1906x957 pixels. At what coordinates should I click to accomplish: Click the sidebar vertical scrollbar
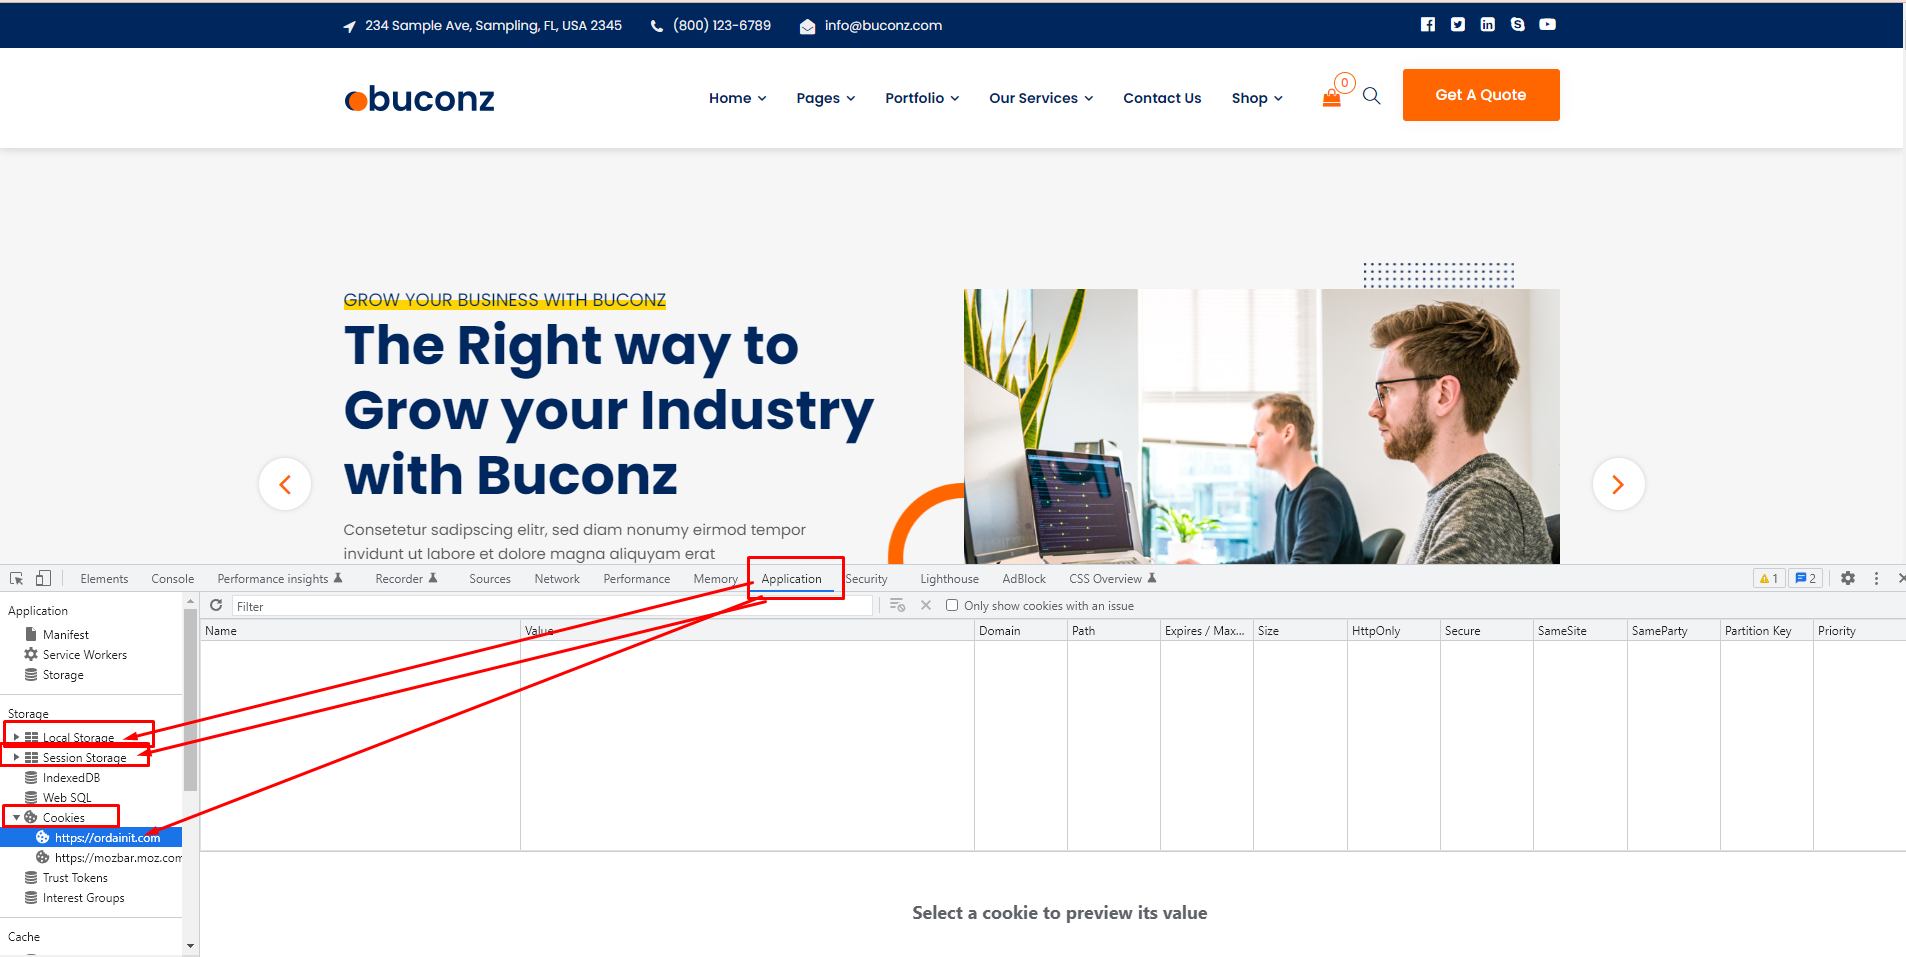[x=190, y=700]
